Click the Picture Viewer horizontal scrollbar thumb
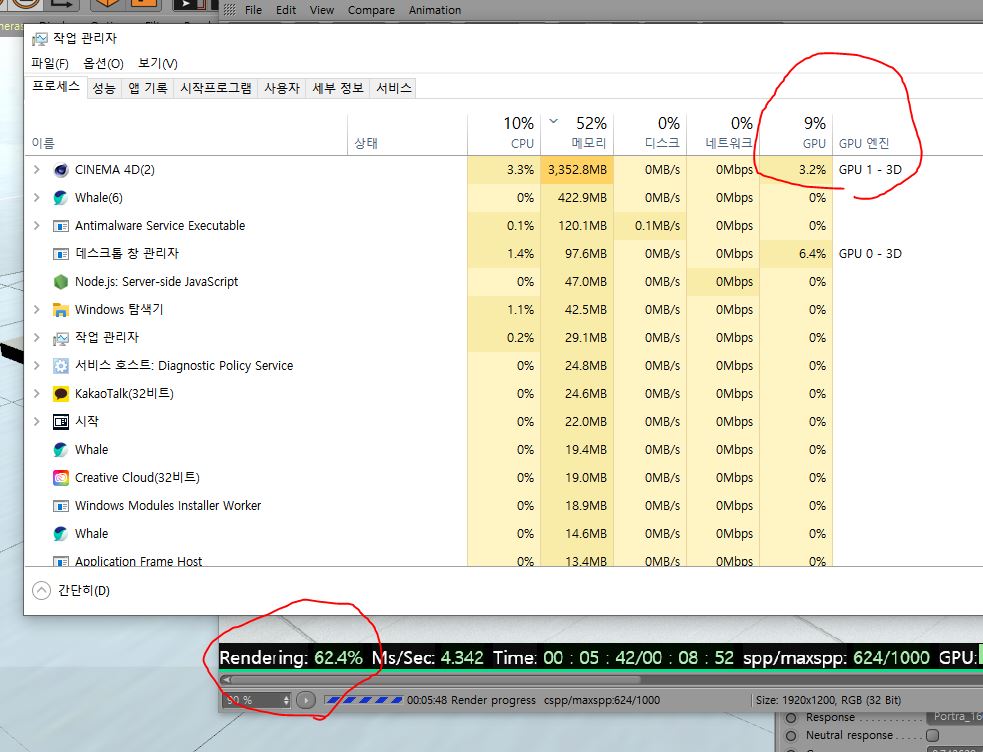This screenshot has height=752, width=983. 436,679
